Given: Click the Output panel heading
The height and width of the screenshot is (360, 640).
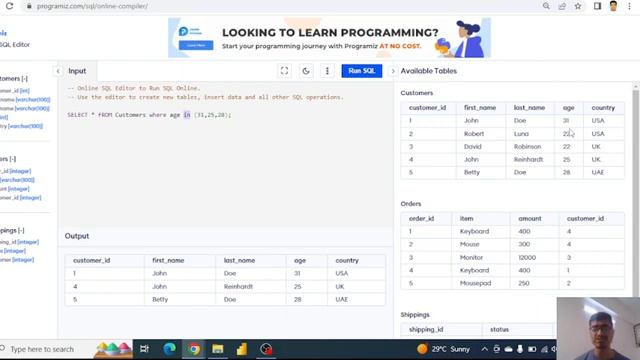Looking at the screenshot, I should (x=77, y=236).
